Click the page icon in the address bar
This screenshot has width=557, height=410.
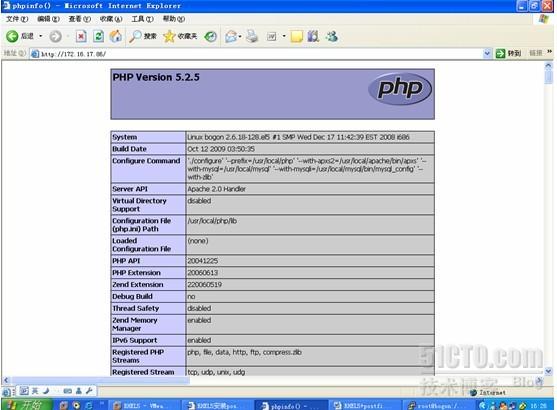tap(35, 54)
